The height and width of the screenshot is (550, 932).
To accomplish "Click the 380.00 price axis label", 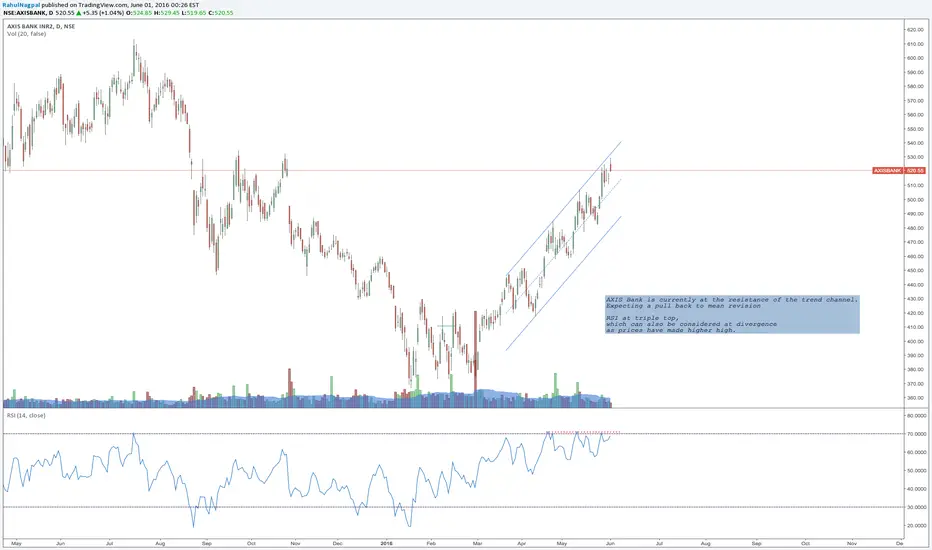I will coord(915,370).
